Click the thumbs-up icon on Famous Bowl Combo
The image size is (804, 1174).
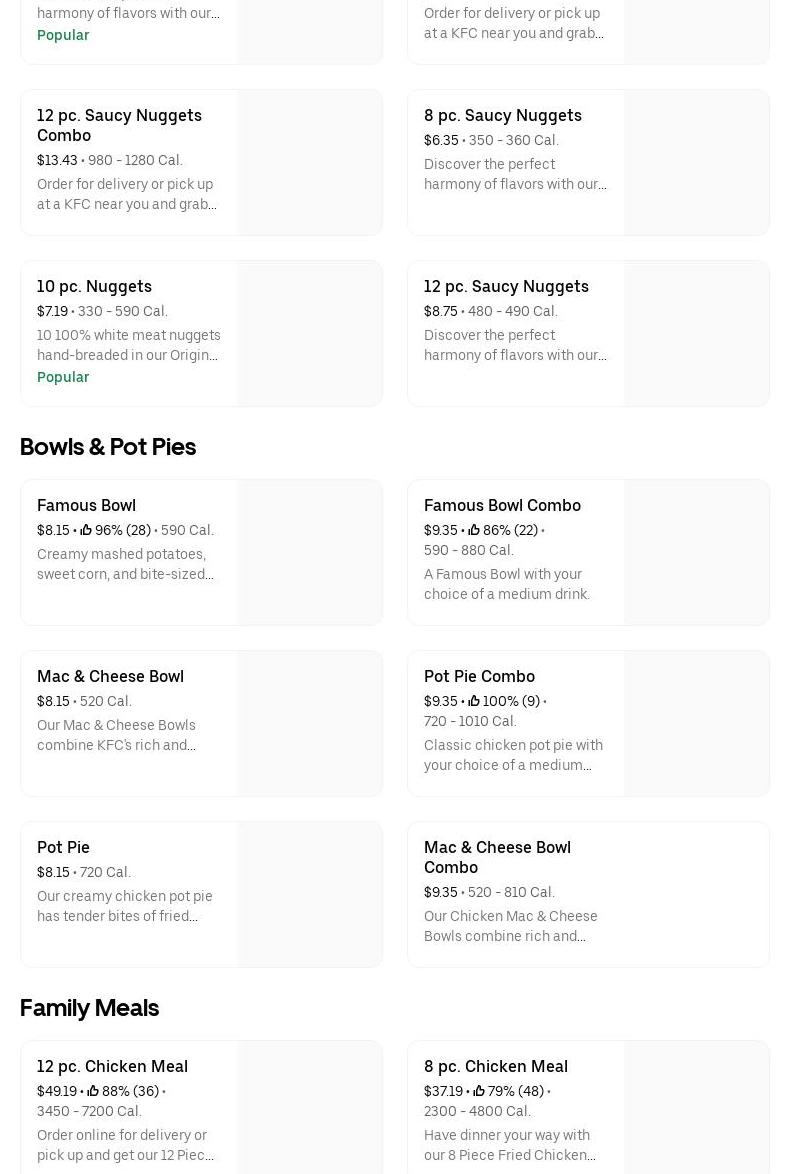pos(474,530)
